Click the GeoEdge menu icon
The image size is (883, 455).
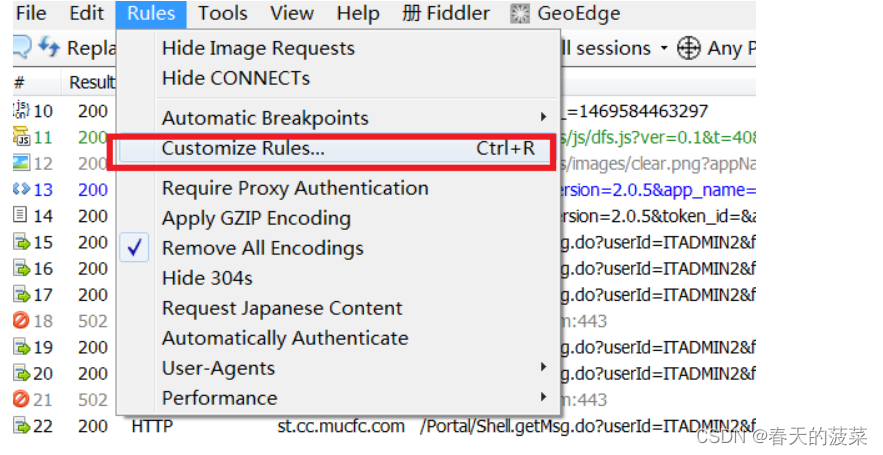[519, 14]
